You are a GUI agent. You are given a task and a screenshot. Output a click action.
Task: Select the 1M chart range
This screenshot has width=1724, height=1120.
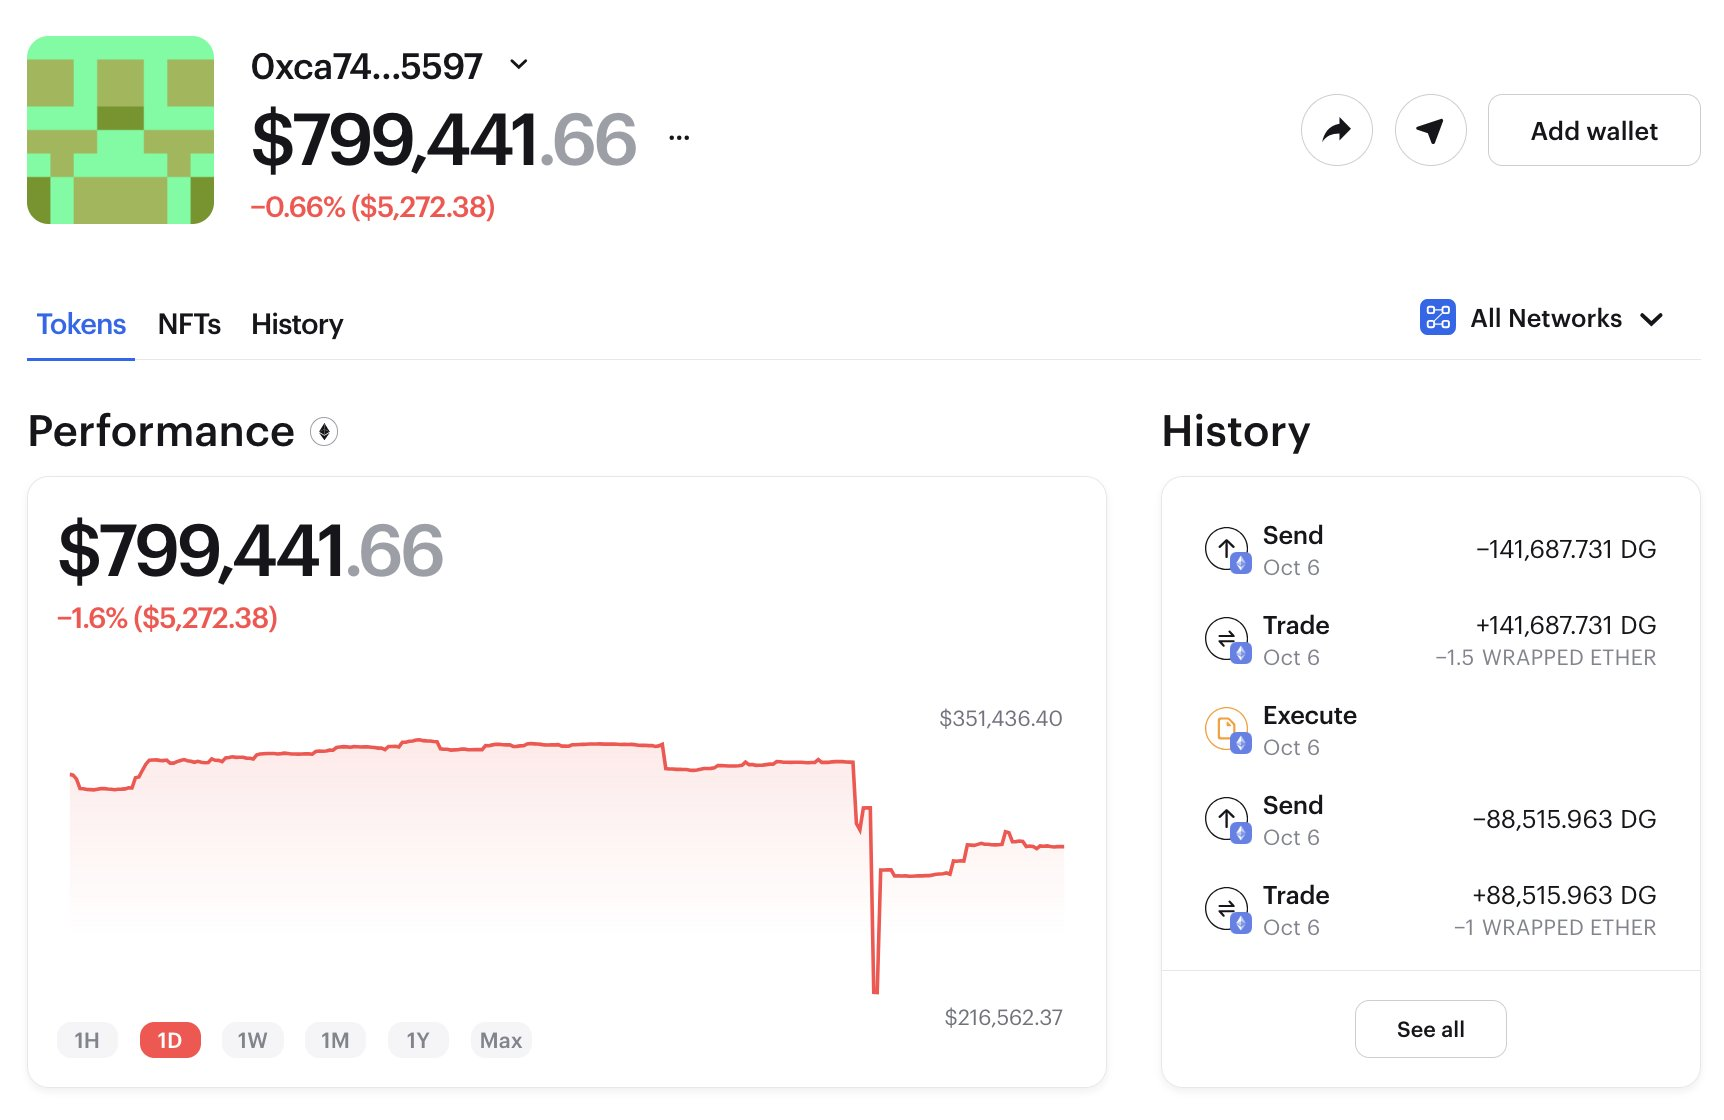tap(335, 1040)
